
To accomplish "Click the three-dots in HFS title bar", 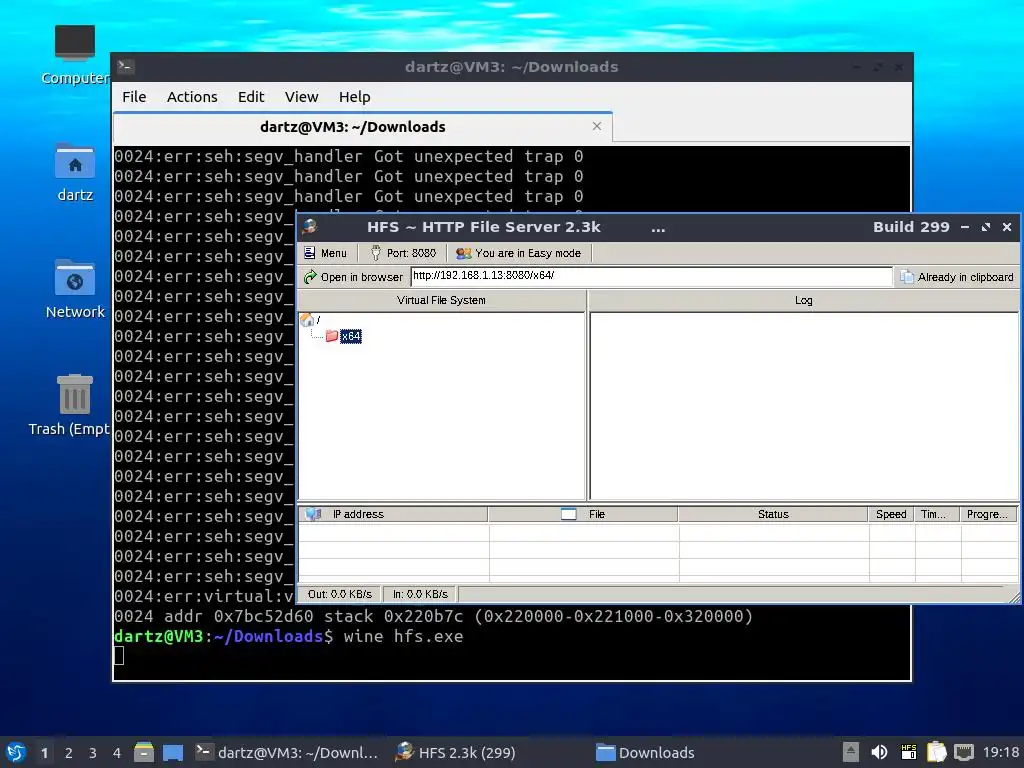I will pos(658,229).
